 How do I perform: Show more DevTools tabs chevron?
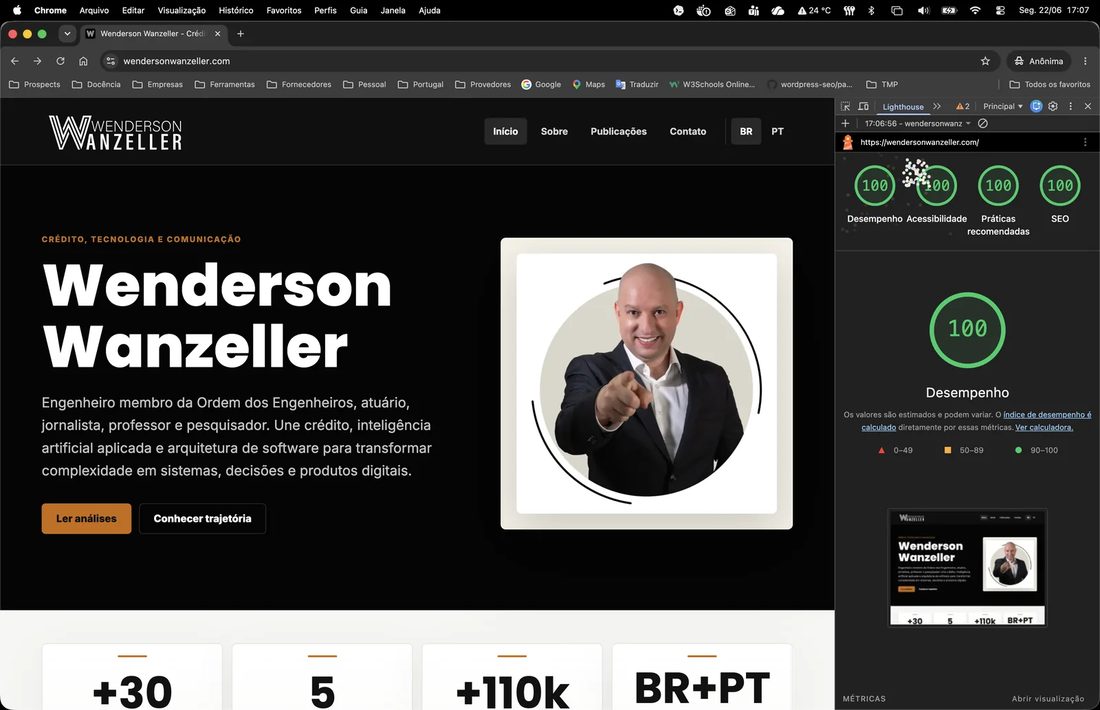937,107
